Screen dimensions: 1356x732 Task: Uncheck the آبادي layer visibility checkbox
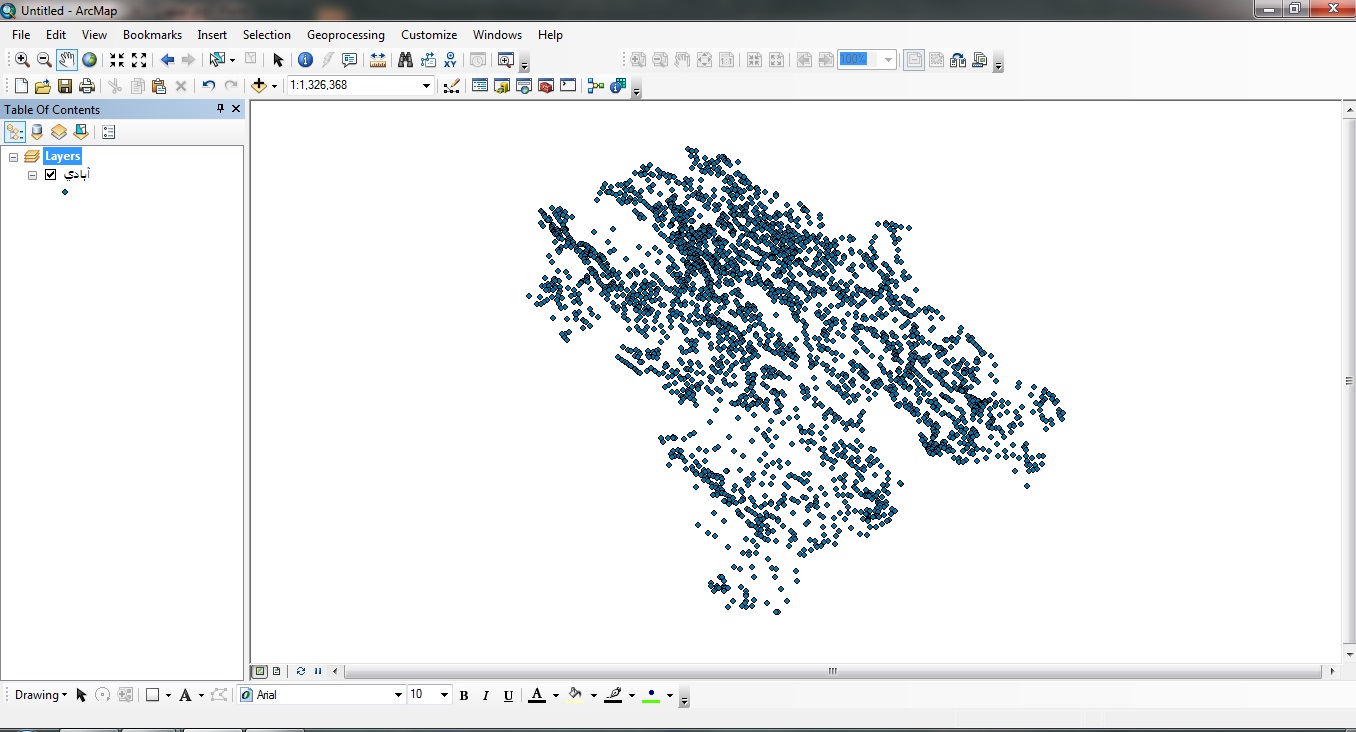click(x=51, y=175)
